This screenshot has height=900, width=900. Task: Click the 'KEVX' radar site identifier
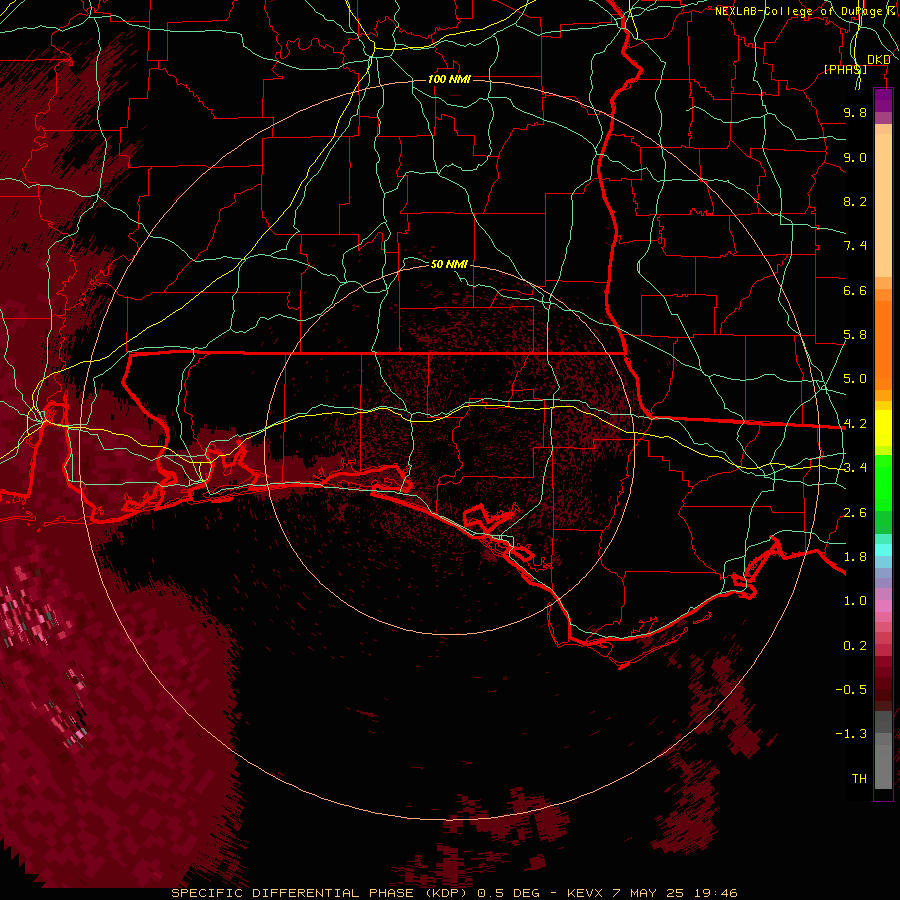585,893
